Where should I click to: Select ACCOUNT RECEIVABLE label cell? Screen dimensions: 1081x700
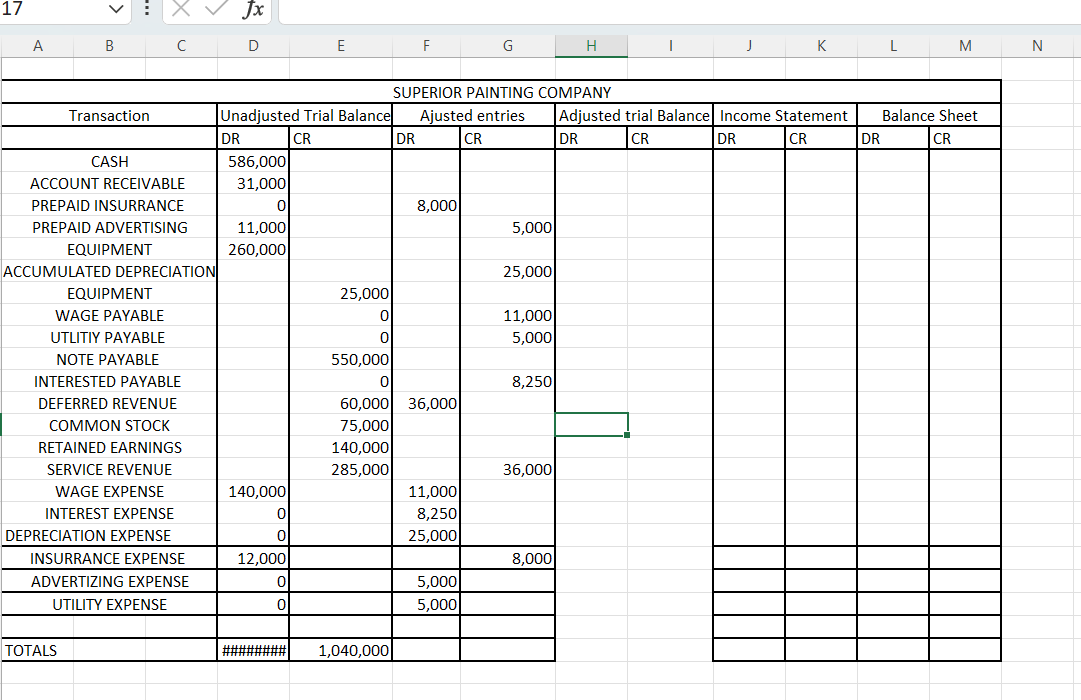pyautogui.click(x=110, y=183)
